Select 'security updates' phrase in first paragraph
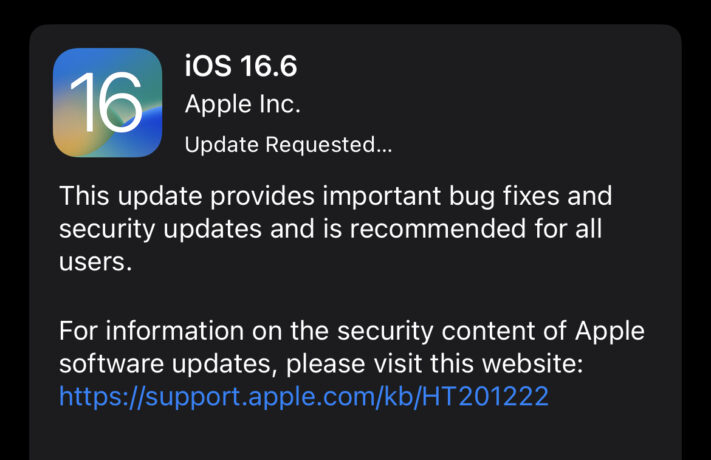The image size is (711, 460). (x=161, y=229)
